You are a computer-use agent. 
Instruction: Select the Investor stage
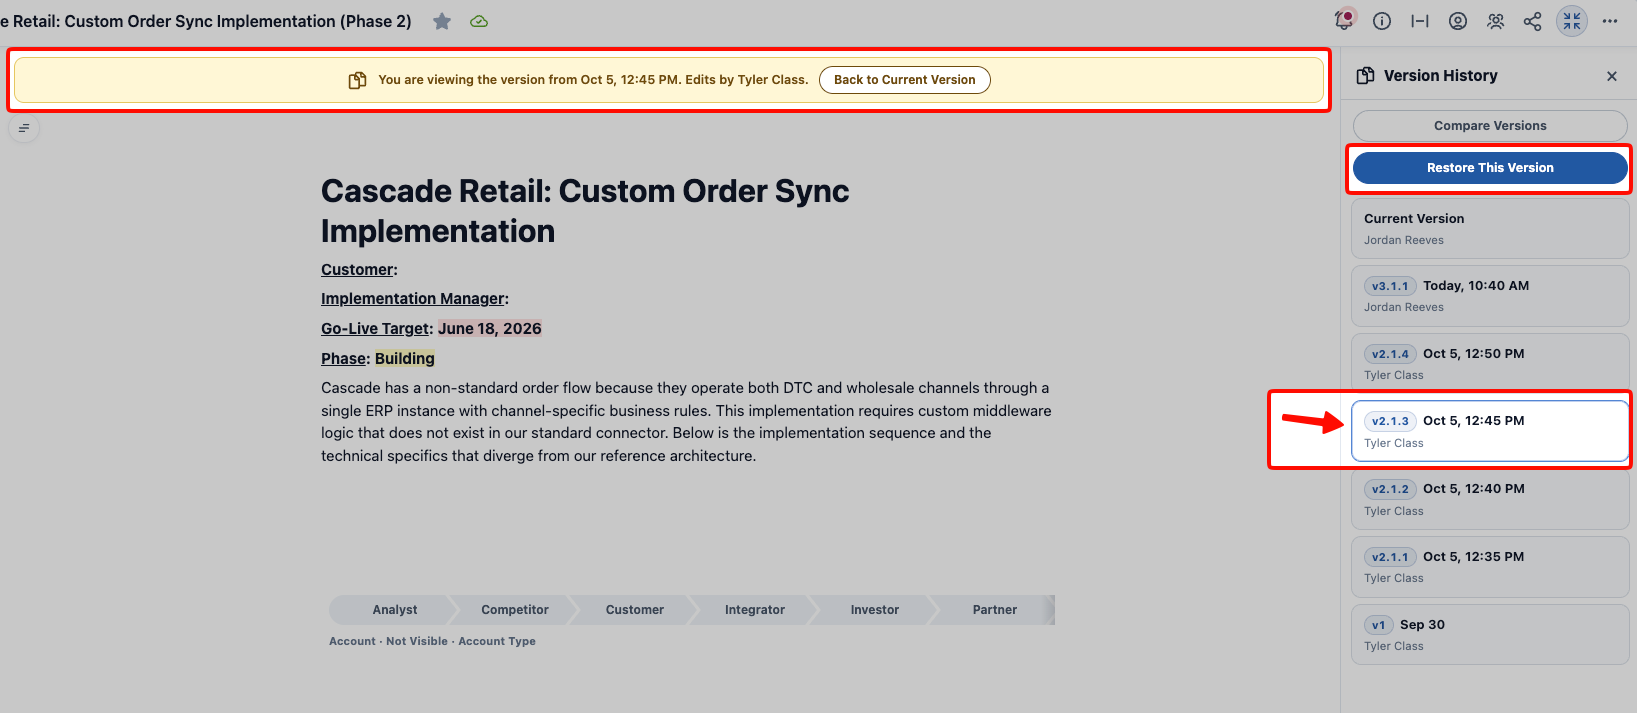(874, 610)
